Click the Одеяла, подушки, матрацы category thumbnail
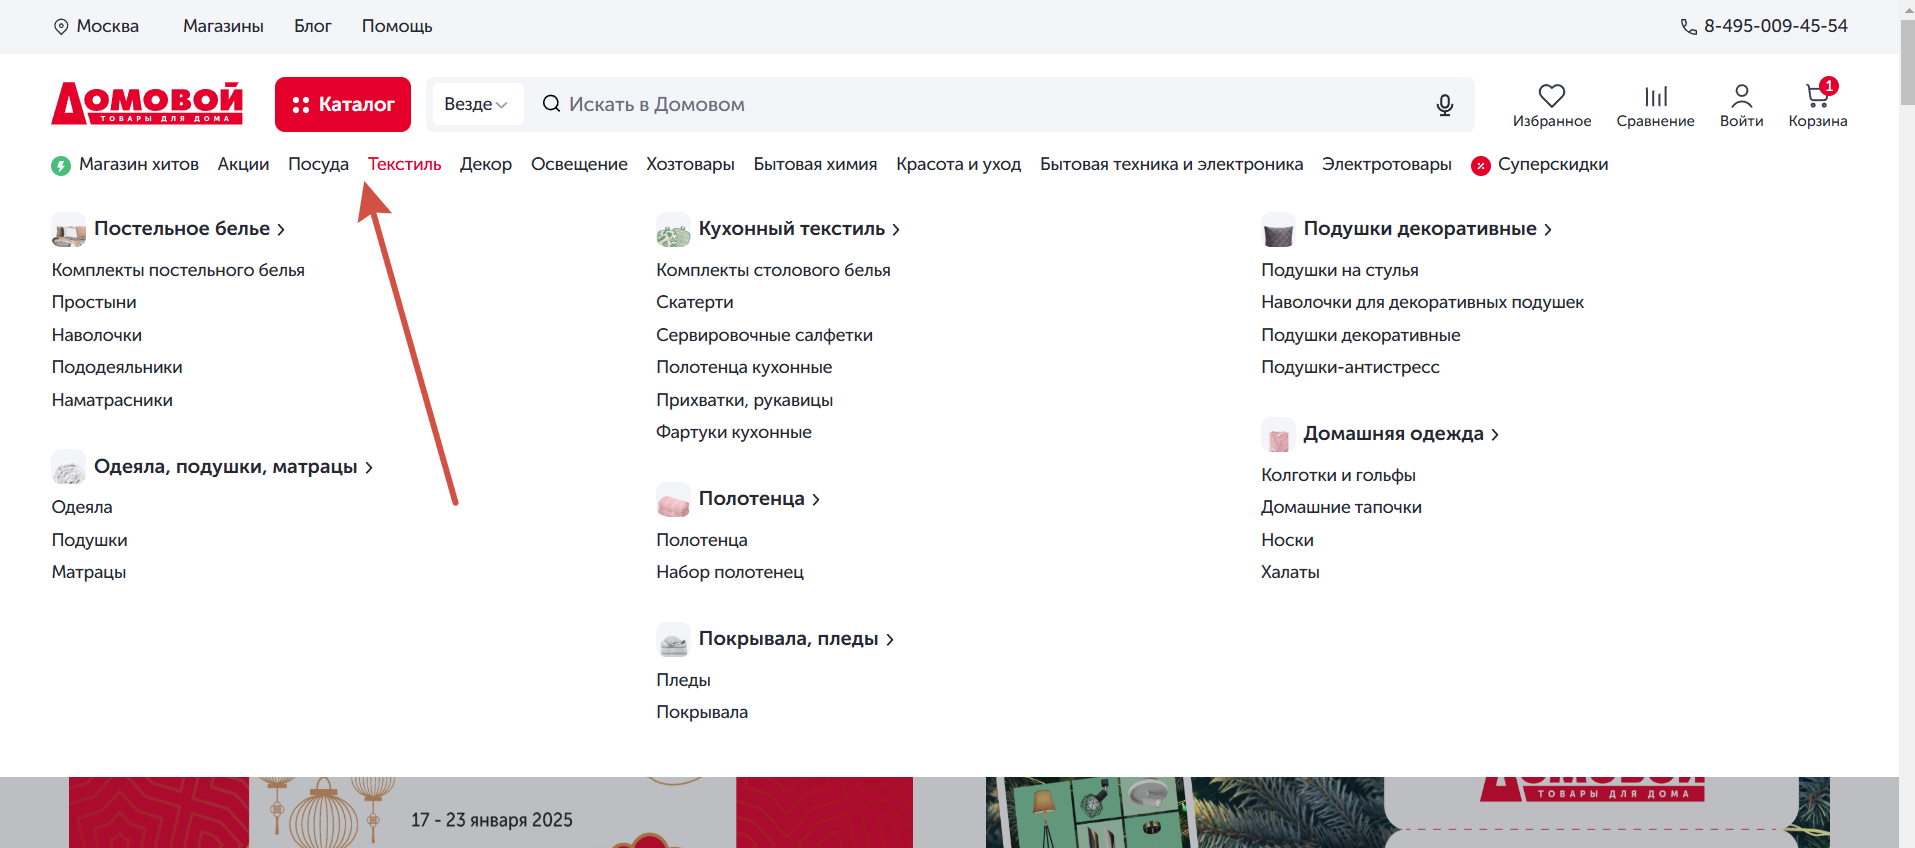The height and width of the screenshot is (848, 1915). [x=69, y=468]
